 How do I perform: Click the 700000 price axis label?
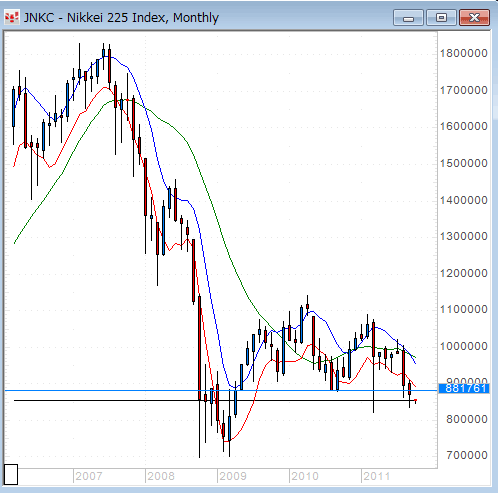coord(467,455)
